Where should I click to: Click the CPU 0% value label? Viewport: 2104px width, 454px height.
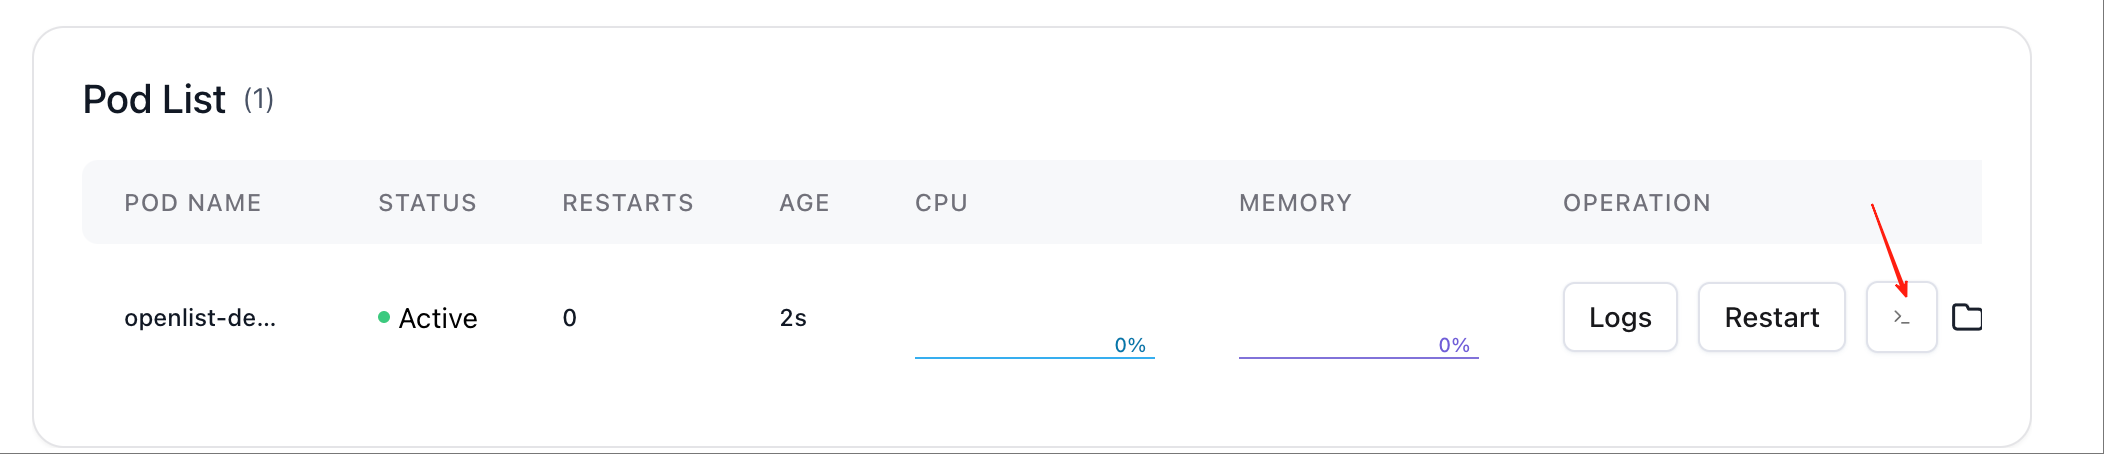coord(1130,345)
